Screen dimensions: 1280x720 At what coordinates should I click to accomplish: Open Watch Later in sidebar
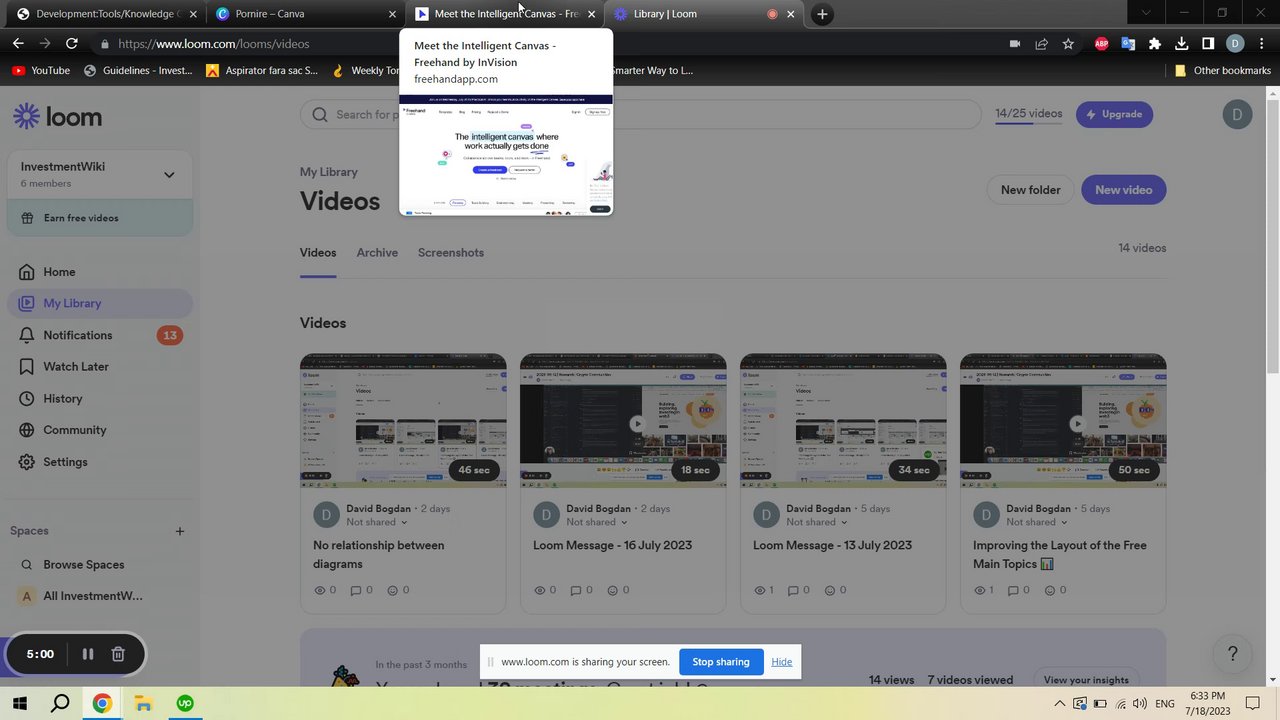tap(99, 367)
